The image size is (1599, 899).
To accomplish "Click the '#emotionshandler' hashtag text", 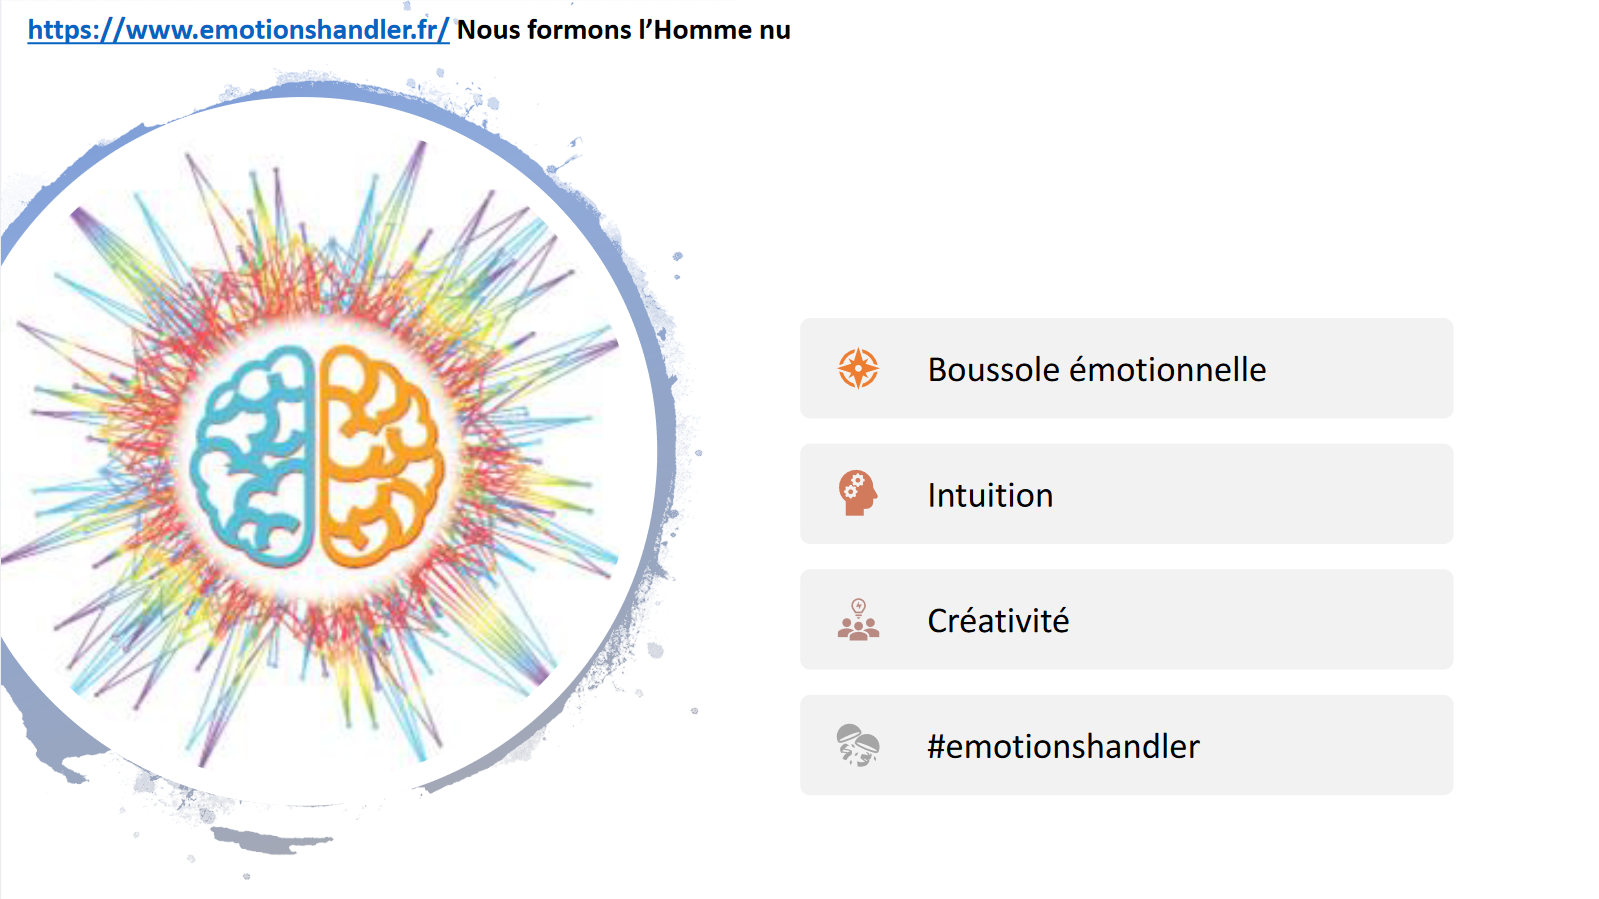I will pos(1063,746).
